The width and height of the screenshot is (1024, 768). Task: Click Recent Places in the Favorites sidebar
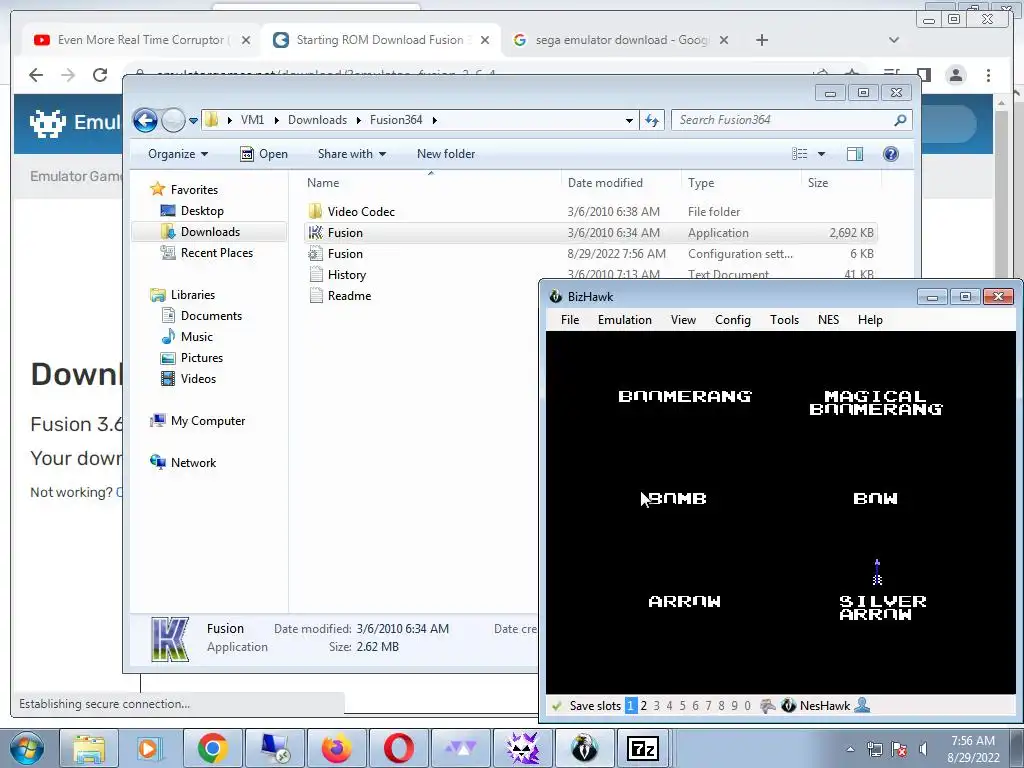coord(216,253)
